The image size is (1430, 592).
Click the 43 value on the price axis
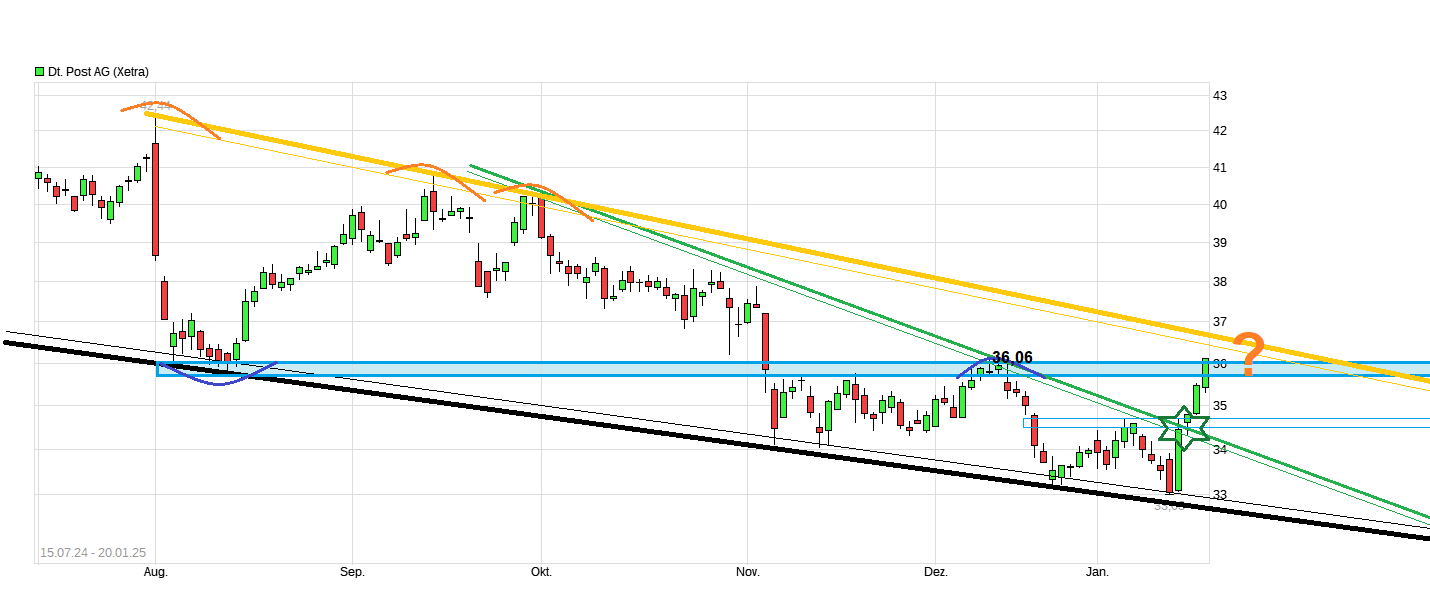click(x=1220, y=96)
